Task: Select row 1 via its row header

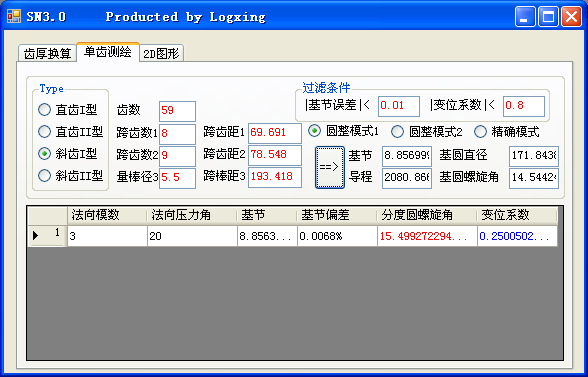Action: (x=47, y=236)
